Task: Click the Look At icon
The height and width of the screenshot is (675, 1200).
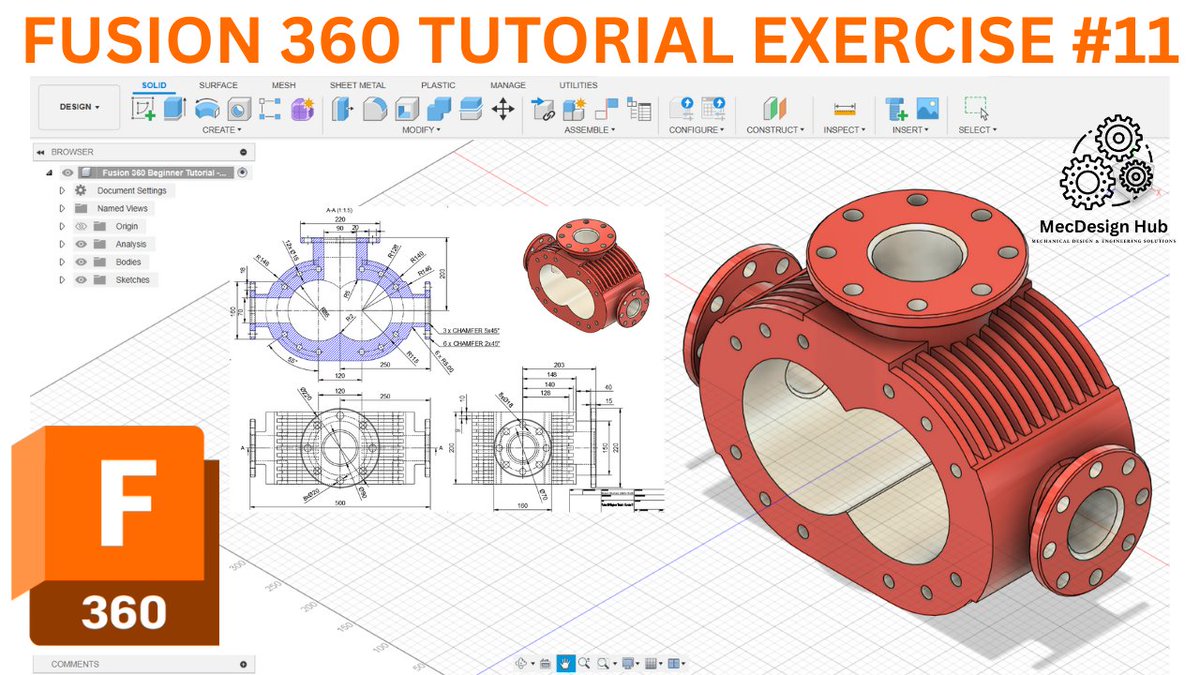Action: (545, 662)
